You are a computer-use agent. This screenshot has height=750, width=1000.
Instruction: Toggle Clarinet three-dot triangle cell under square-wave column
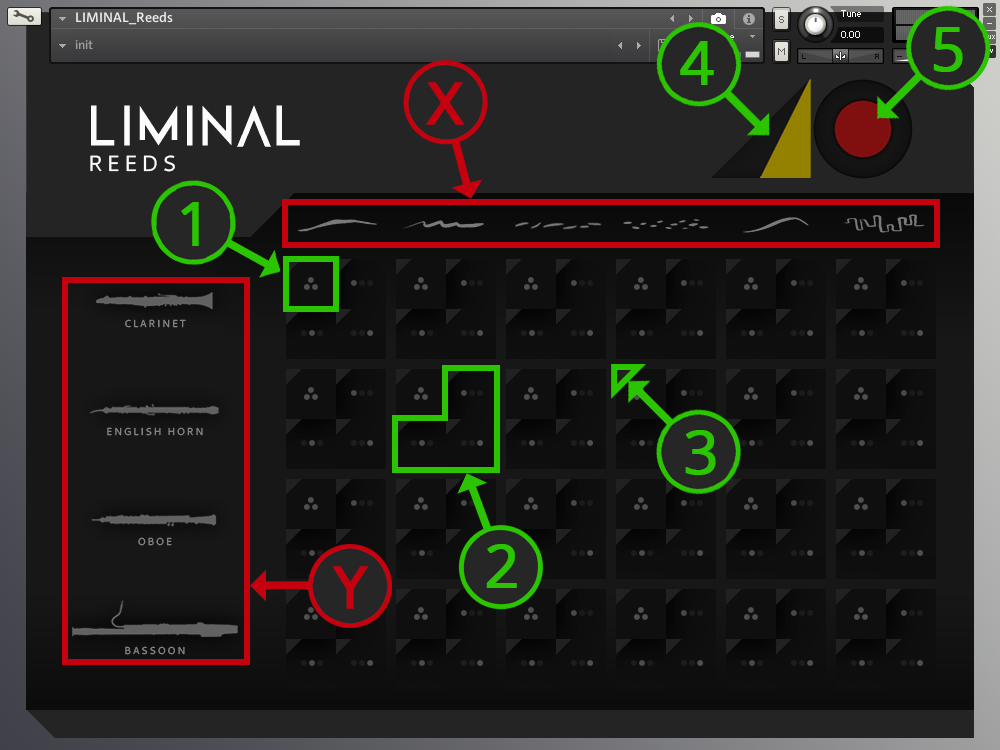pos(861,284)
